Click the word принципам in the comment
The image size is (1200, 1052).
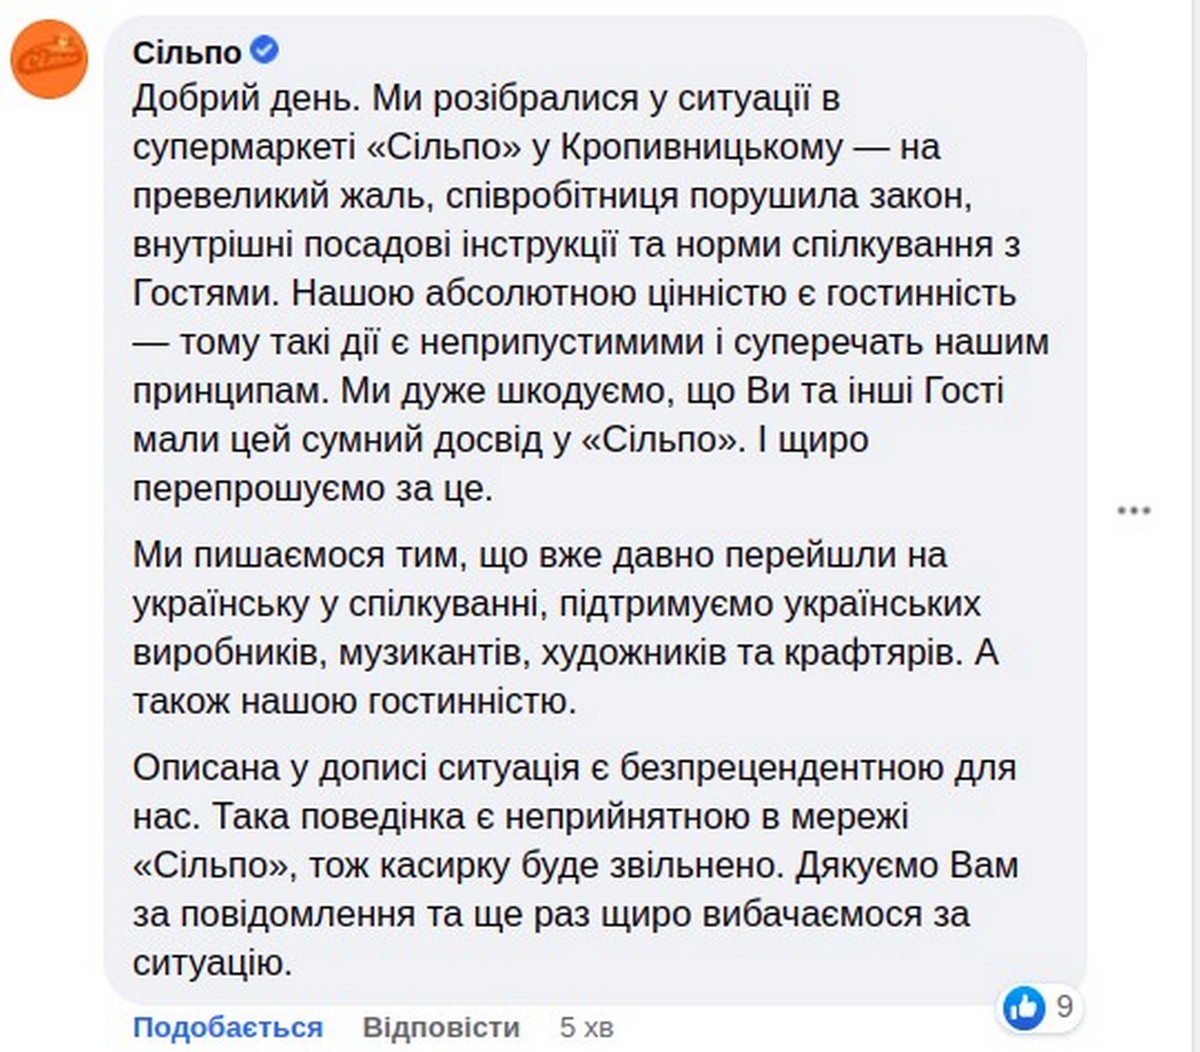click(229, 391)
